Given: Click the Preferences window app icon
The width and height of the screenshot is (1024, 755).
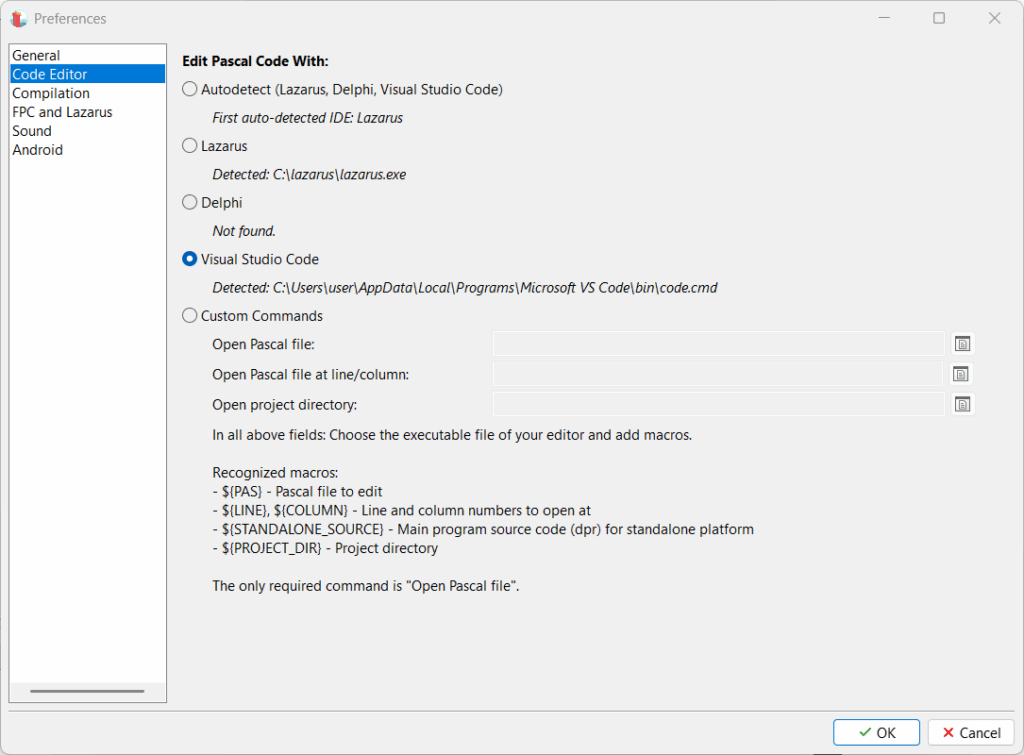Looking at the screenshot, I should pos(18,18).
